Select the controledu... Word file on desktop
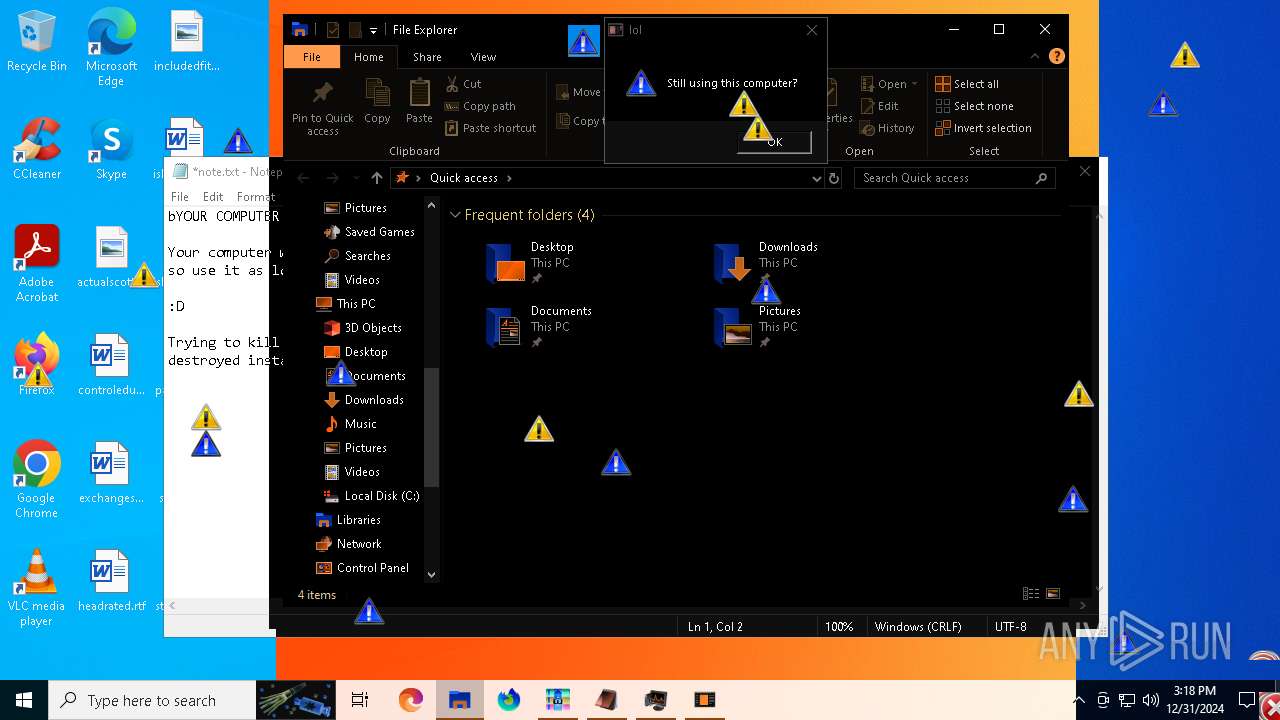This screenshot has width=1280, height=720. pos(111,365)
